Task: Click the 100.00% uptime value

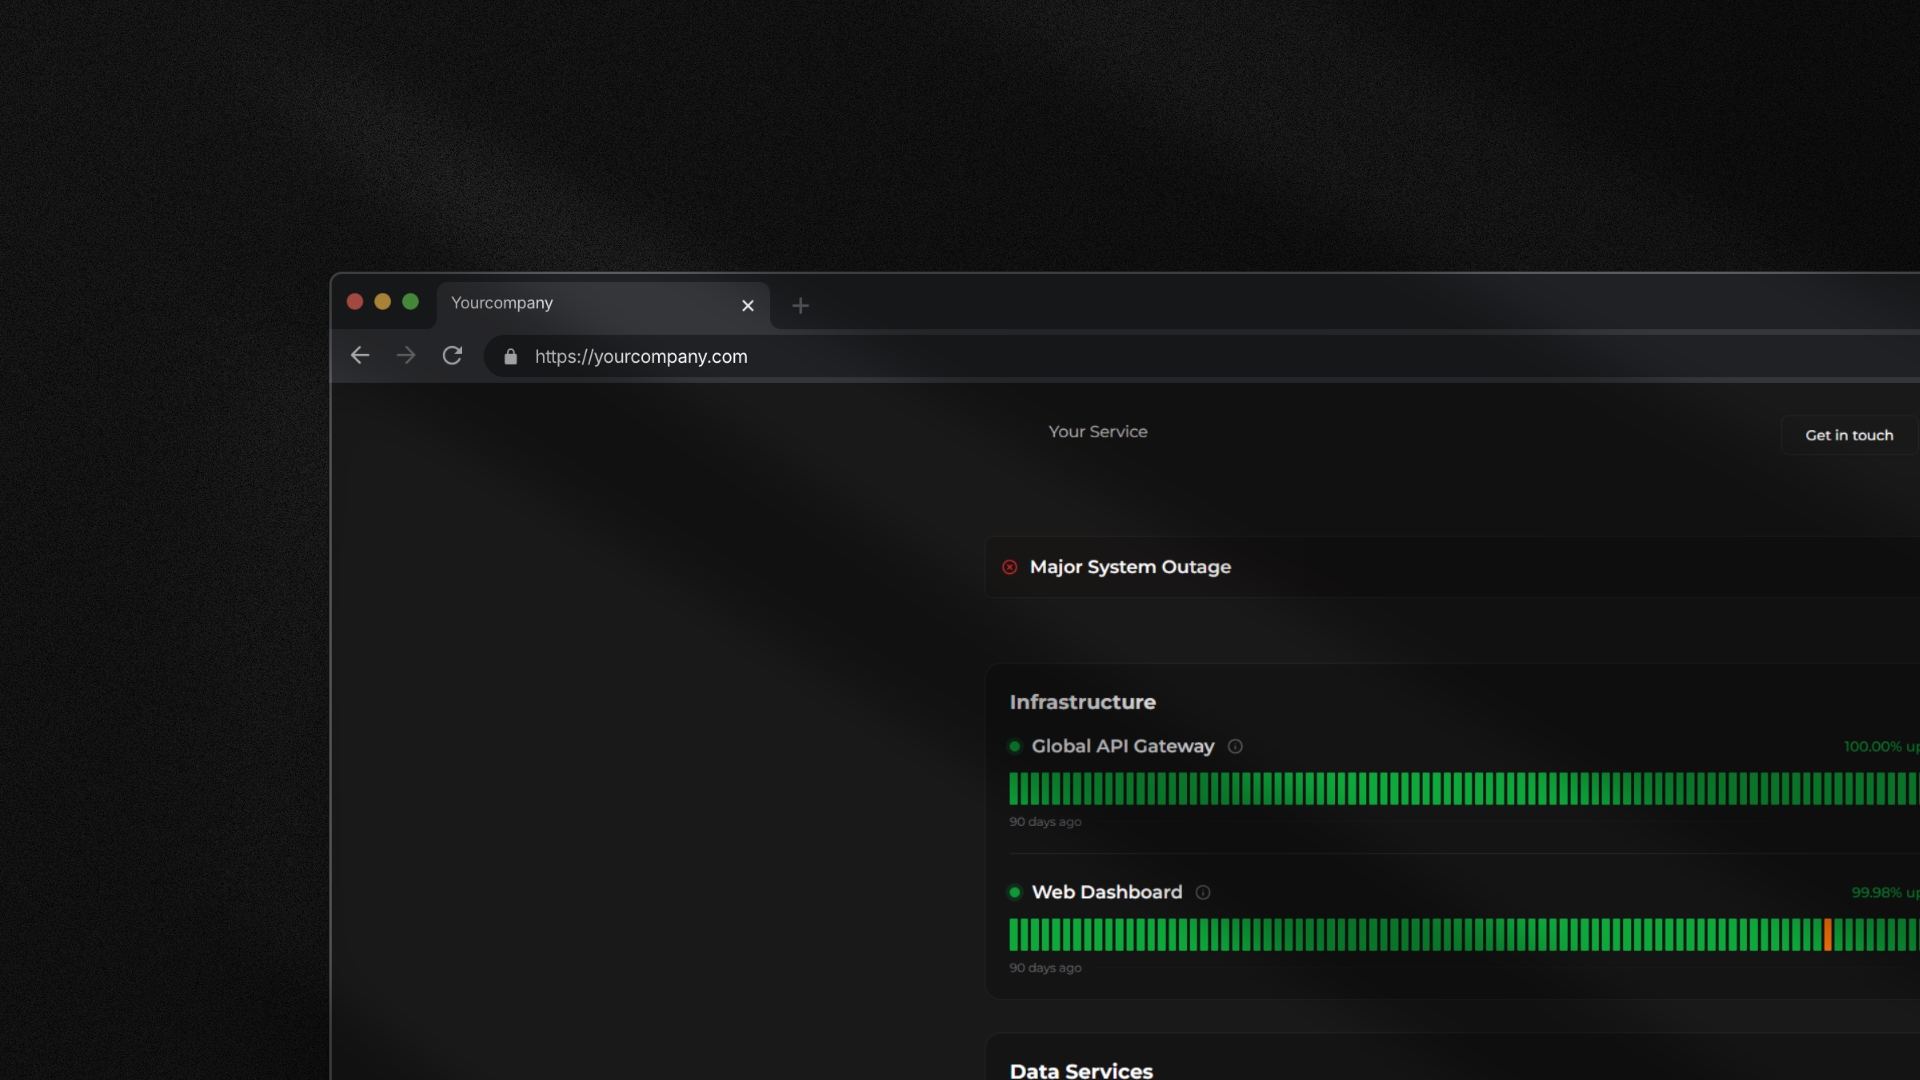Action: click(x=1881, y=747)
